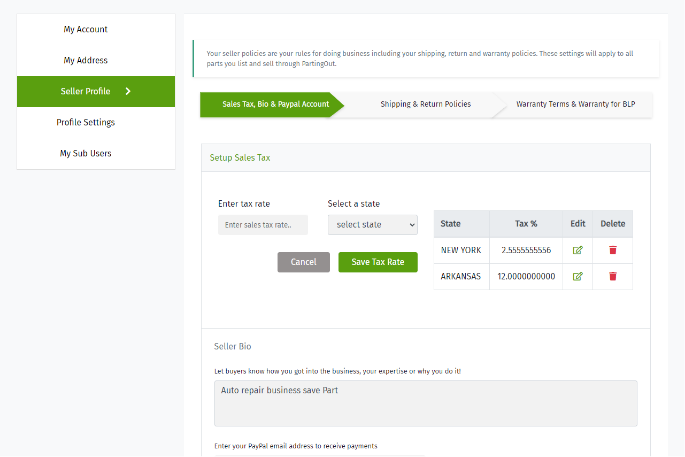Viewport: 685px width, 457px height.
Task: Focus the Enter tax rate field
Action: [262, 225]
